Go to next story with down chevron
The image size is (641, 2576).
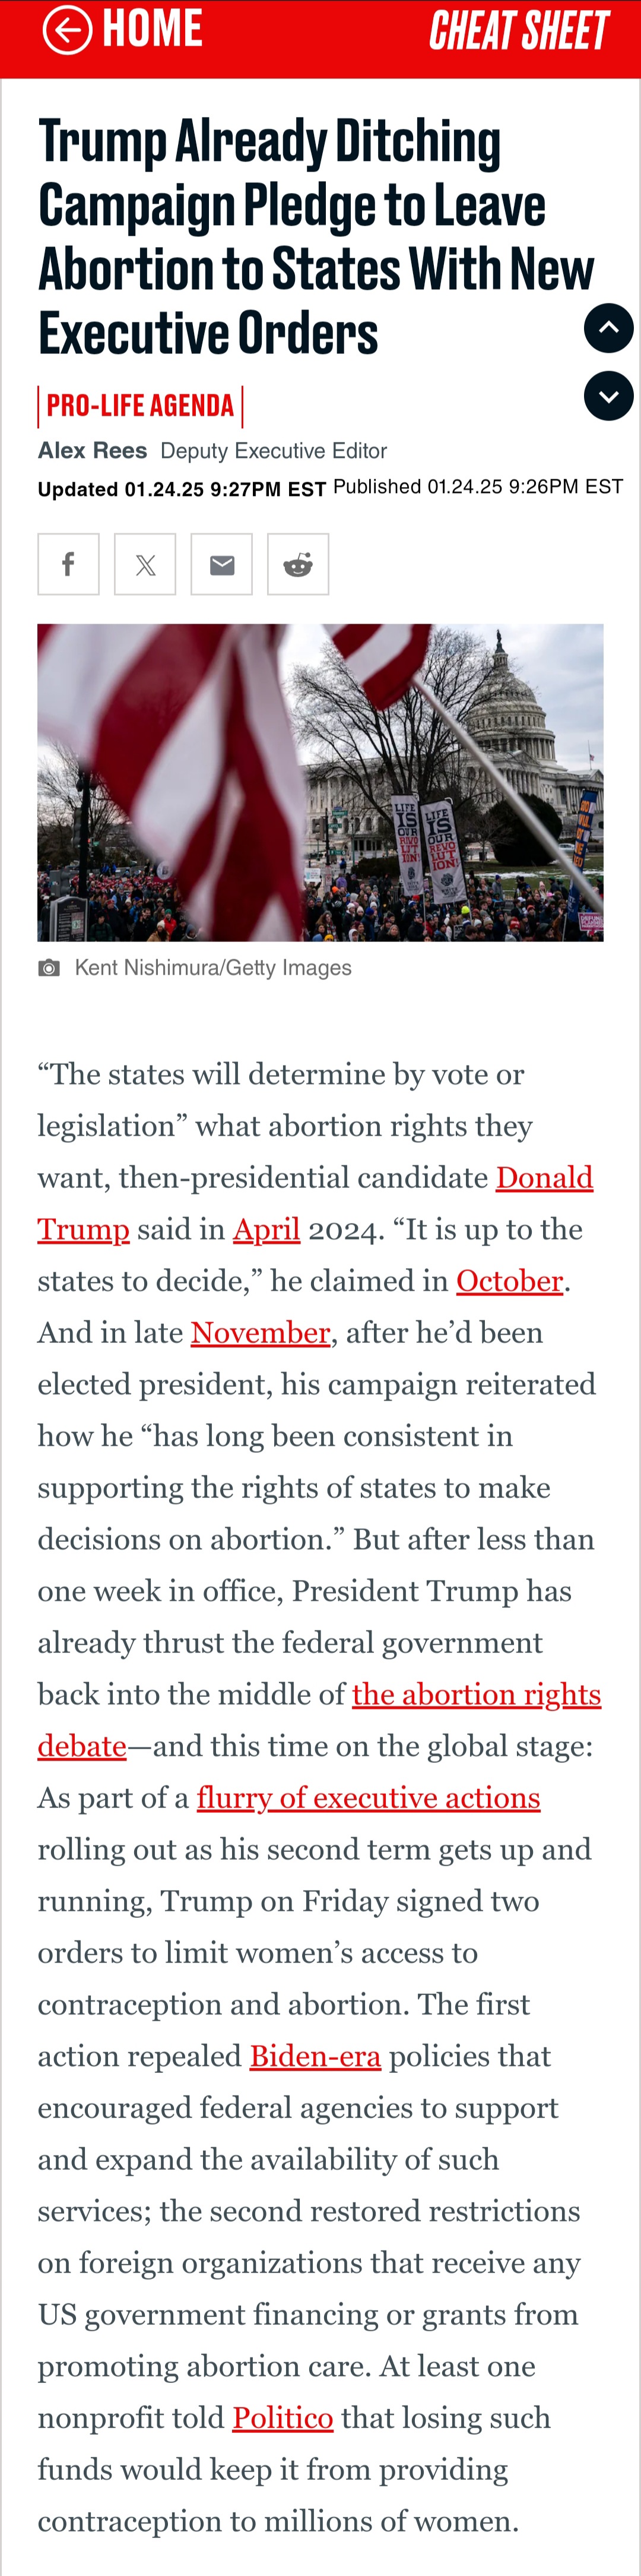tap(609, 396)
